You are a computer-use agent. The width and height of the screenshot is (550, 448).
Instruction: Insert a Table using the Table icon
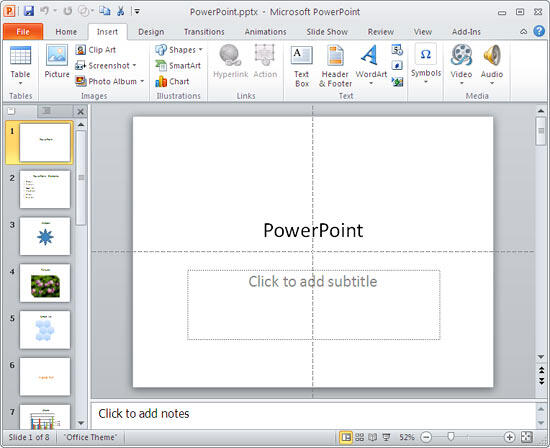pyautogui.click(x=20, y=56)
